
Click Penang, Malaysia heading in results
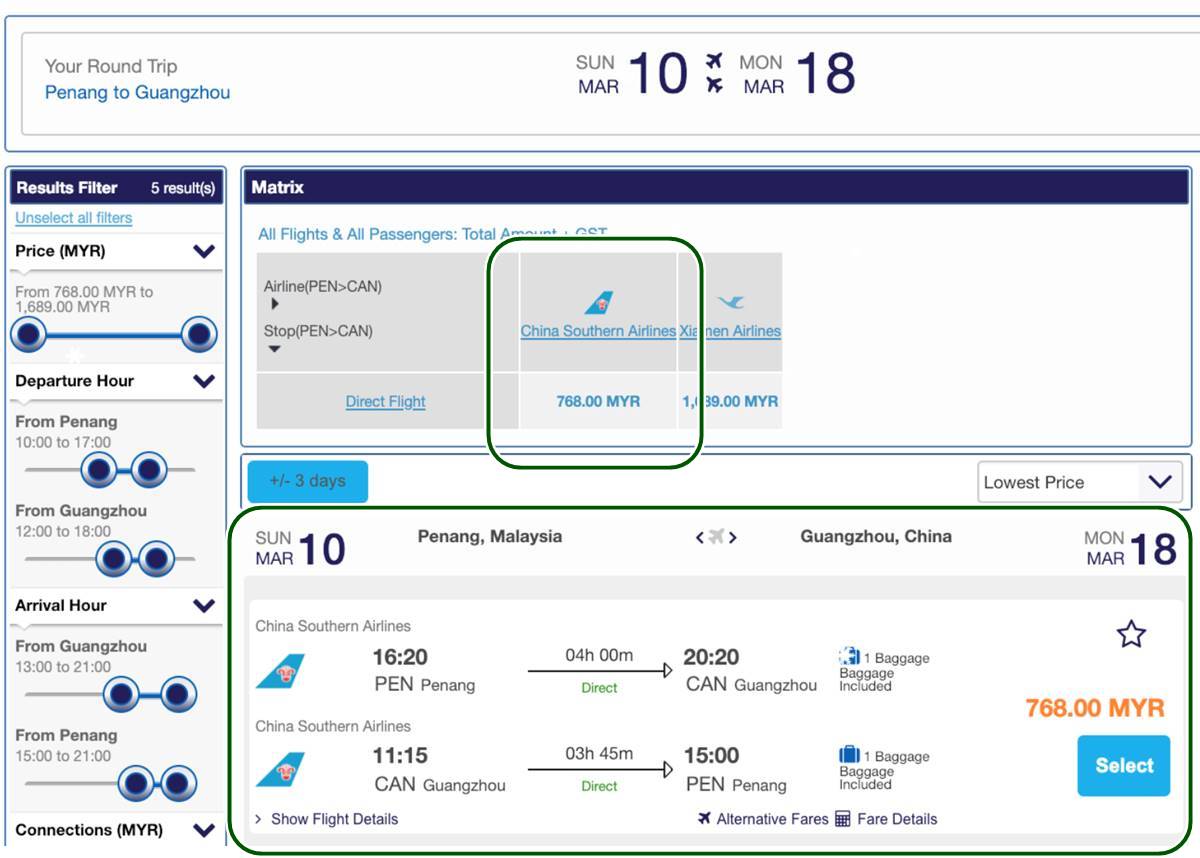pyautogui.click(x=490, y=536)
